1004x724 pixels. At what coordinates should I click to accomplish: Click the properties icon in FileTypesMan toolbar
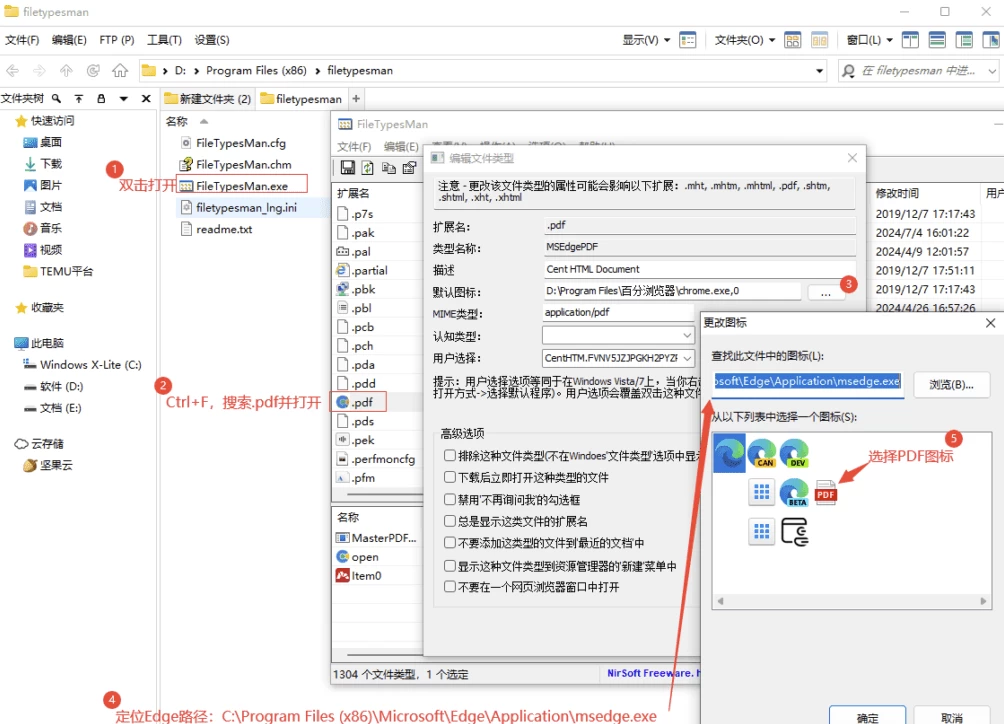(409, 168)
